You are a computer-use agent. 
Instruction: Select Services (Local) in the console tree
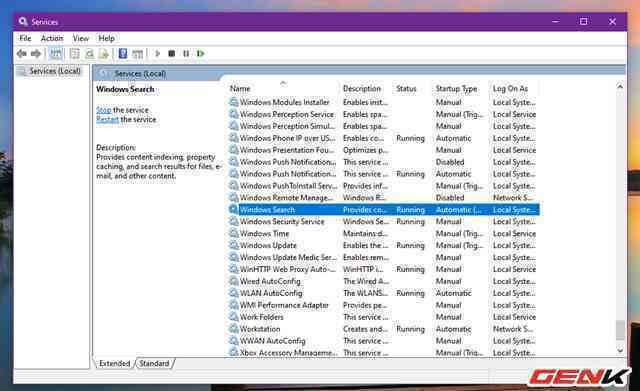click(55, 71)
